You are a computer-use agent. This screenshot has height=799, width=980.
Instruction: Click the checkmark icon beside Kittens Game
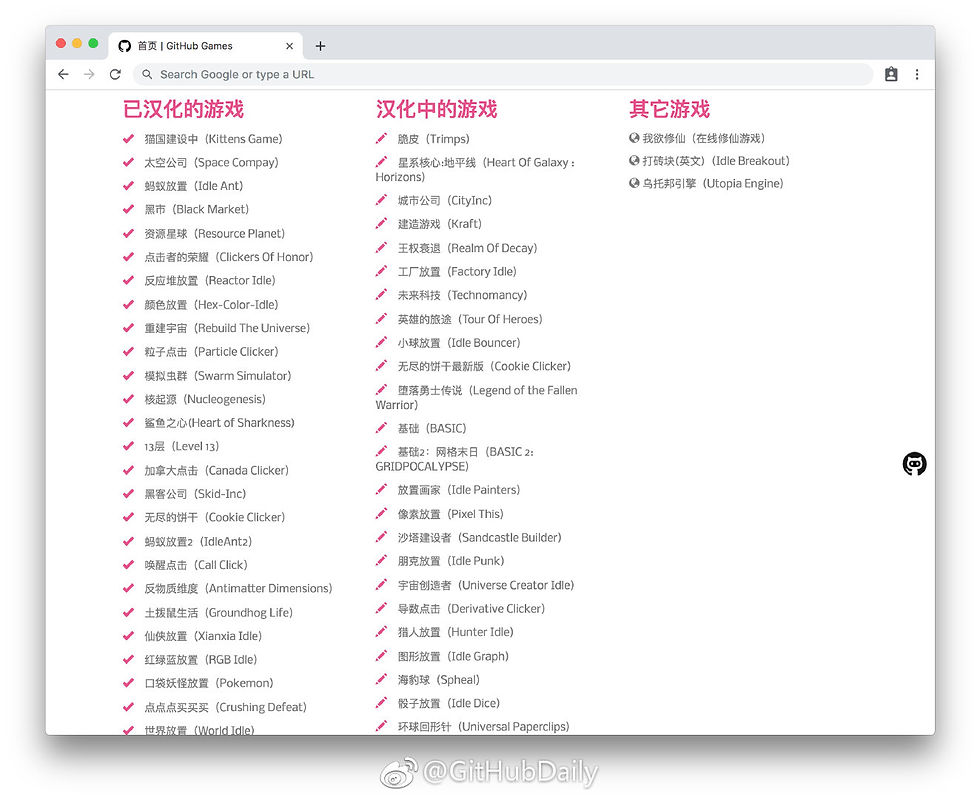pos(129,139)
